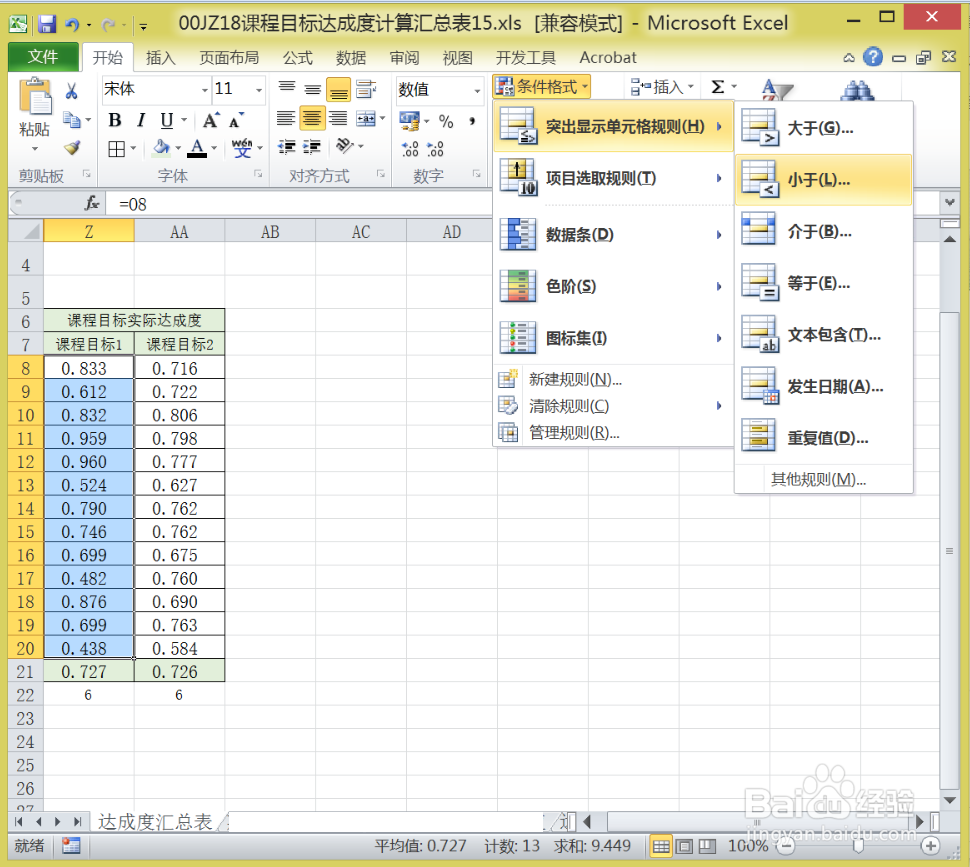Screen dimensions: 970x867
Task: Click the Sort and Filter icon
Action: coord(776,91)
